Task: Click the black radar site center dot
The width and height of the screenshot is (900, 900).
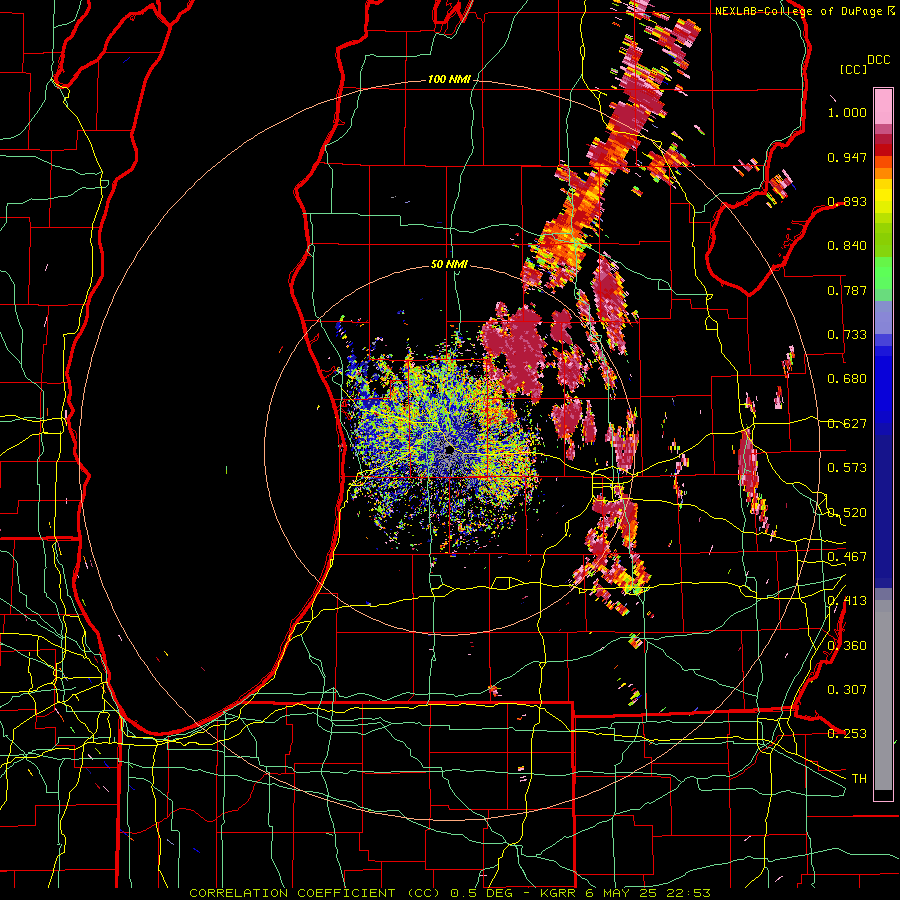Action: pos(449,449)
